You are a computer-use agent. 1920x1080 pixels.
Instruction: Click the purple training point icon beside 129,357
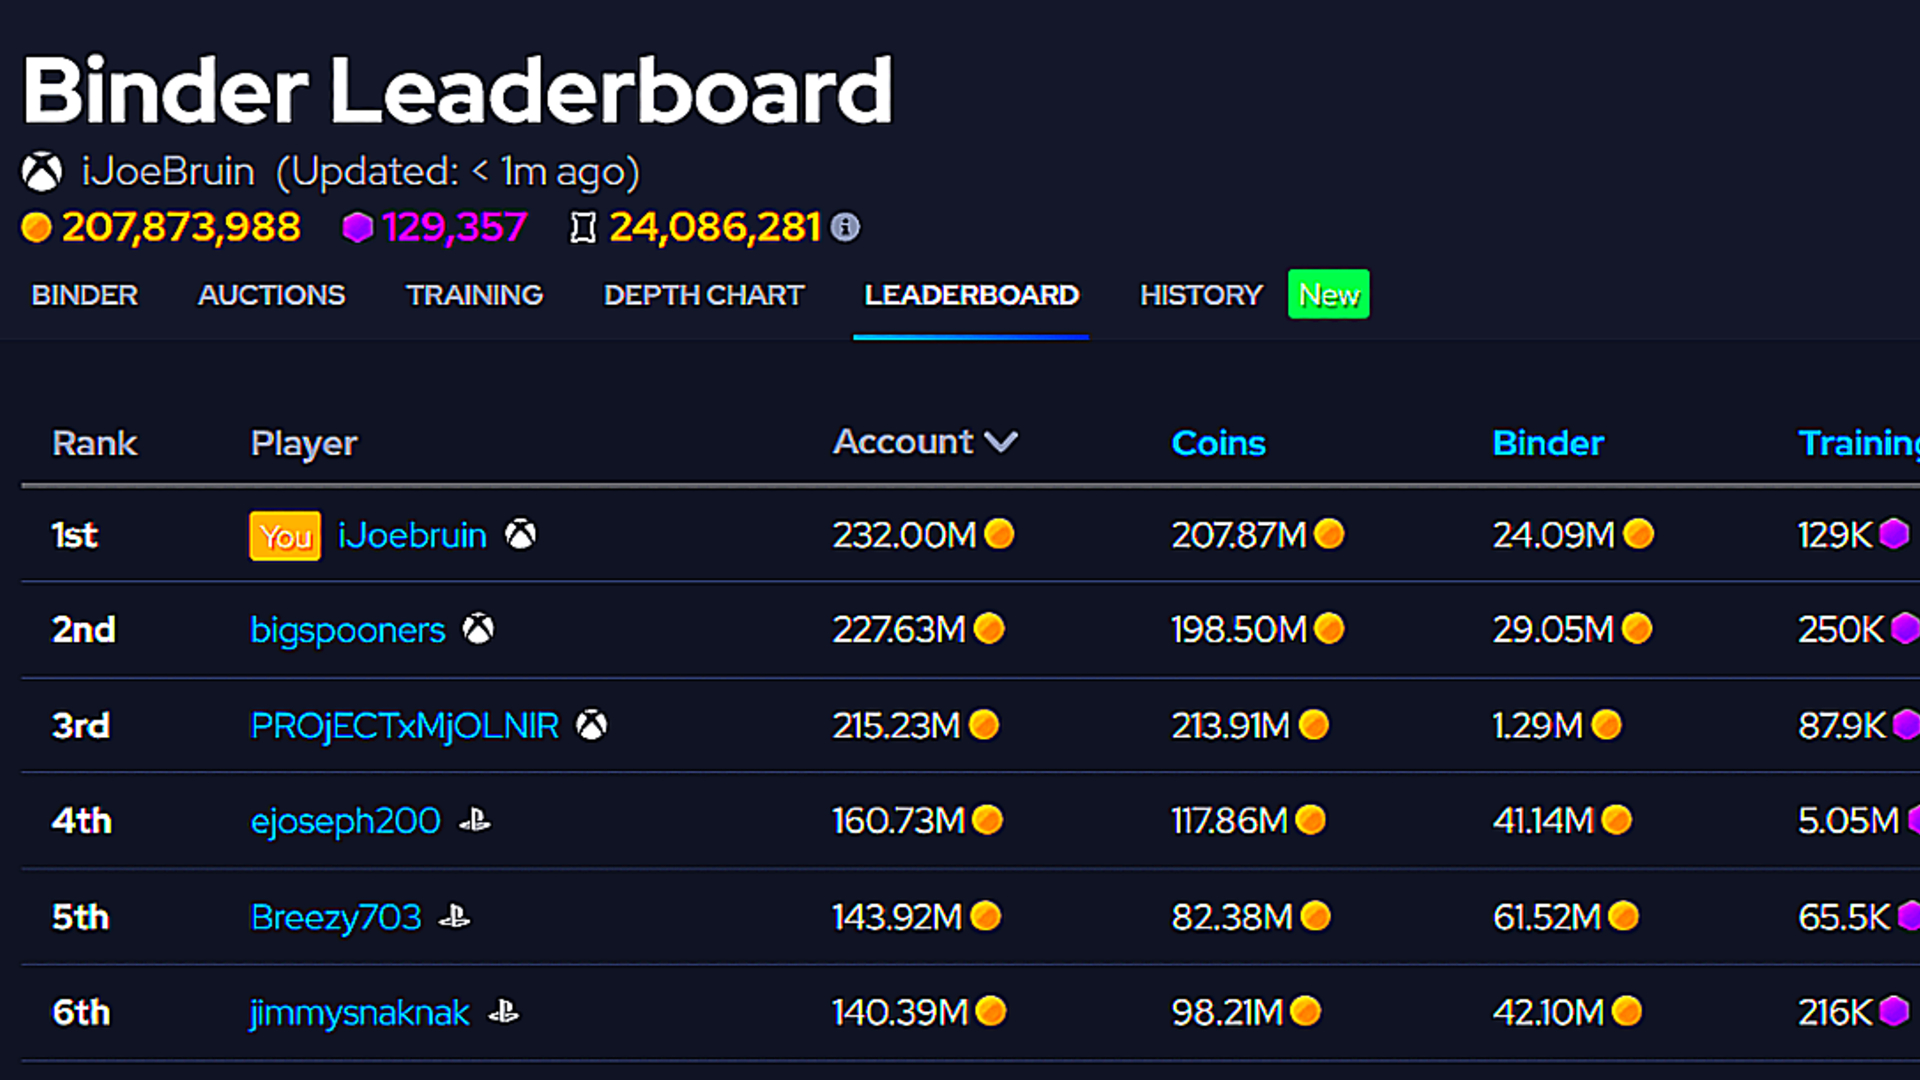tap(357, 227)
